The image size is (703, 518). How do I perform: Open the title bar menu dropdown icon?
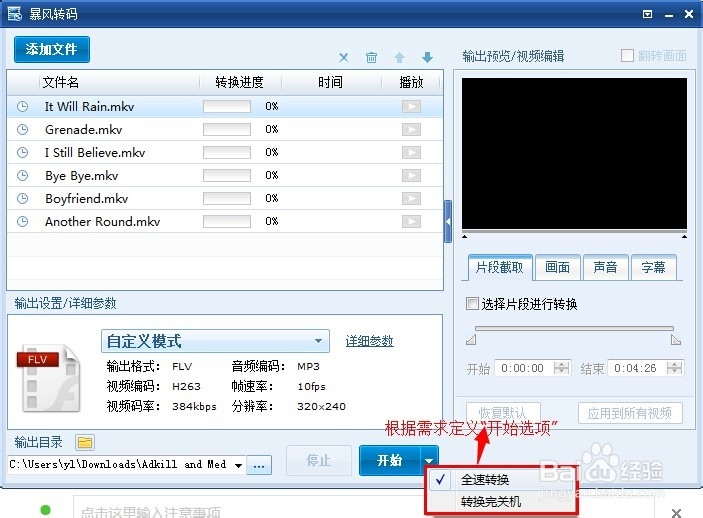pyautogui.click(x=647, y=14)
